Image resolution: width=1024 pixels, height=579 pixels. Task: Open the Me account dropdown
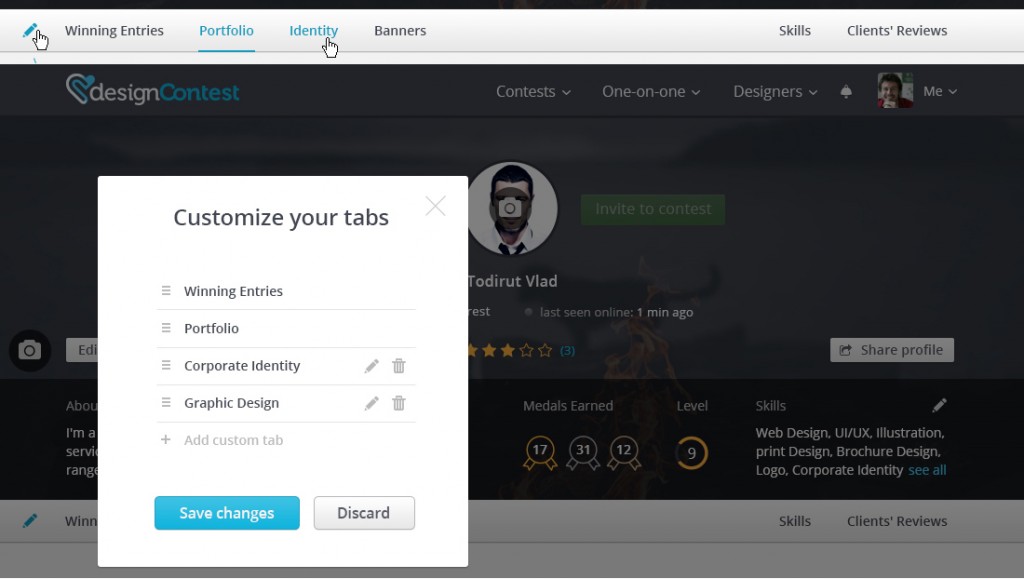(939, 92)
